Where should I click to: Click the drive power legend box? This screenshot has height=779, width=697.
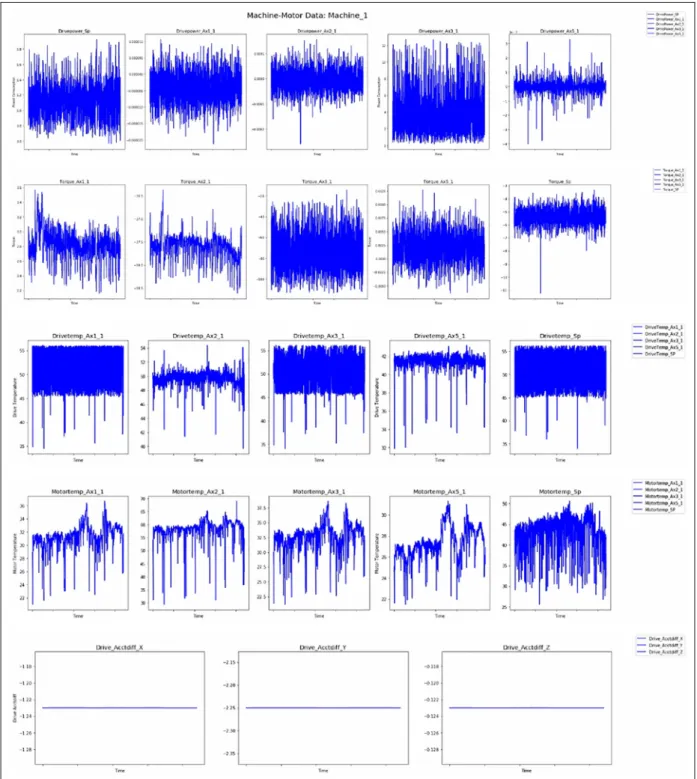click(x=666, y=24)
